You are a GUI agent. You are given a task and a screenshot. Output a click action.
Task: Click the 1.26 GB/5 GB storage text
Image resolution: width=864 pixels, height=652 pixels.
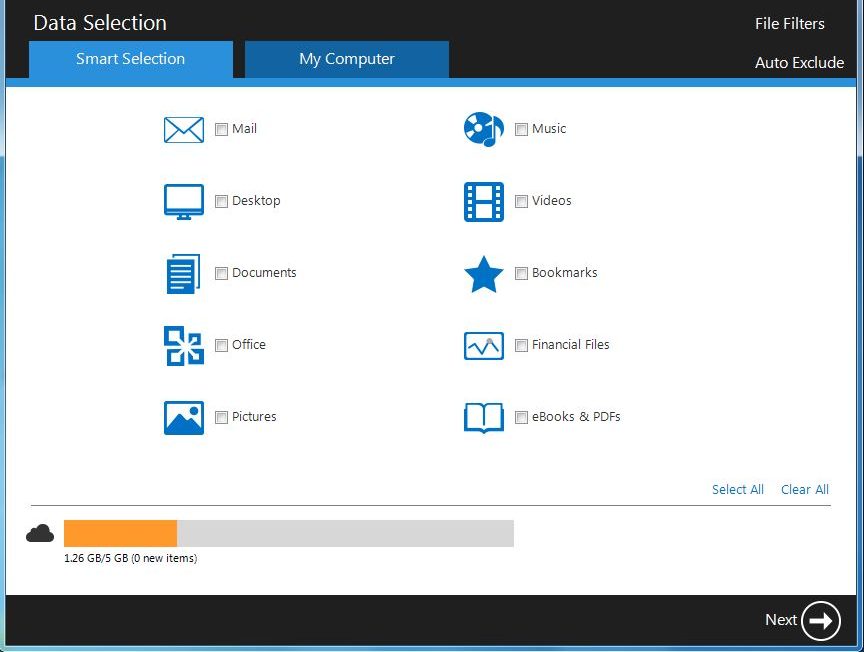pyautogui.click(x=131, y=558)
